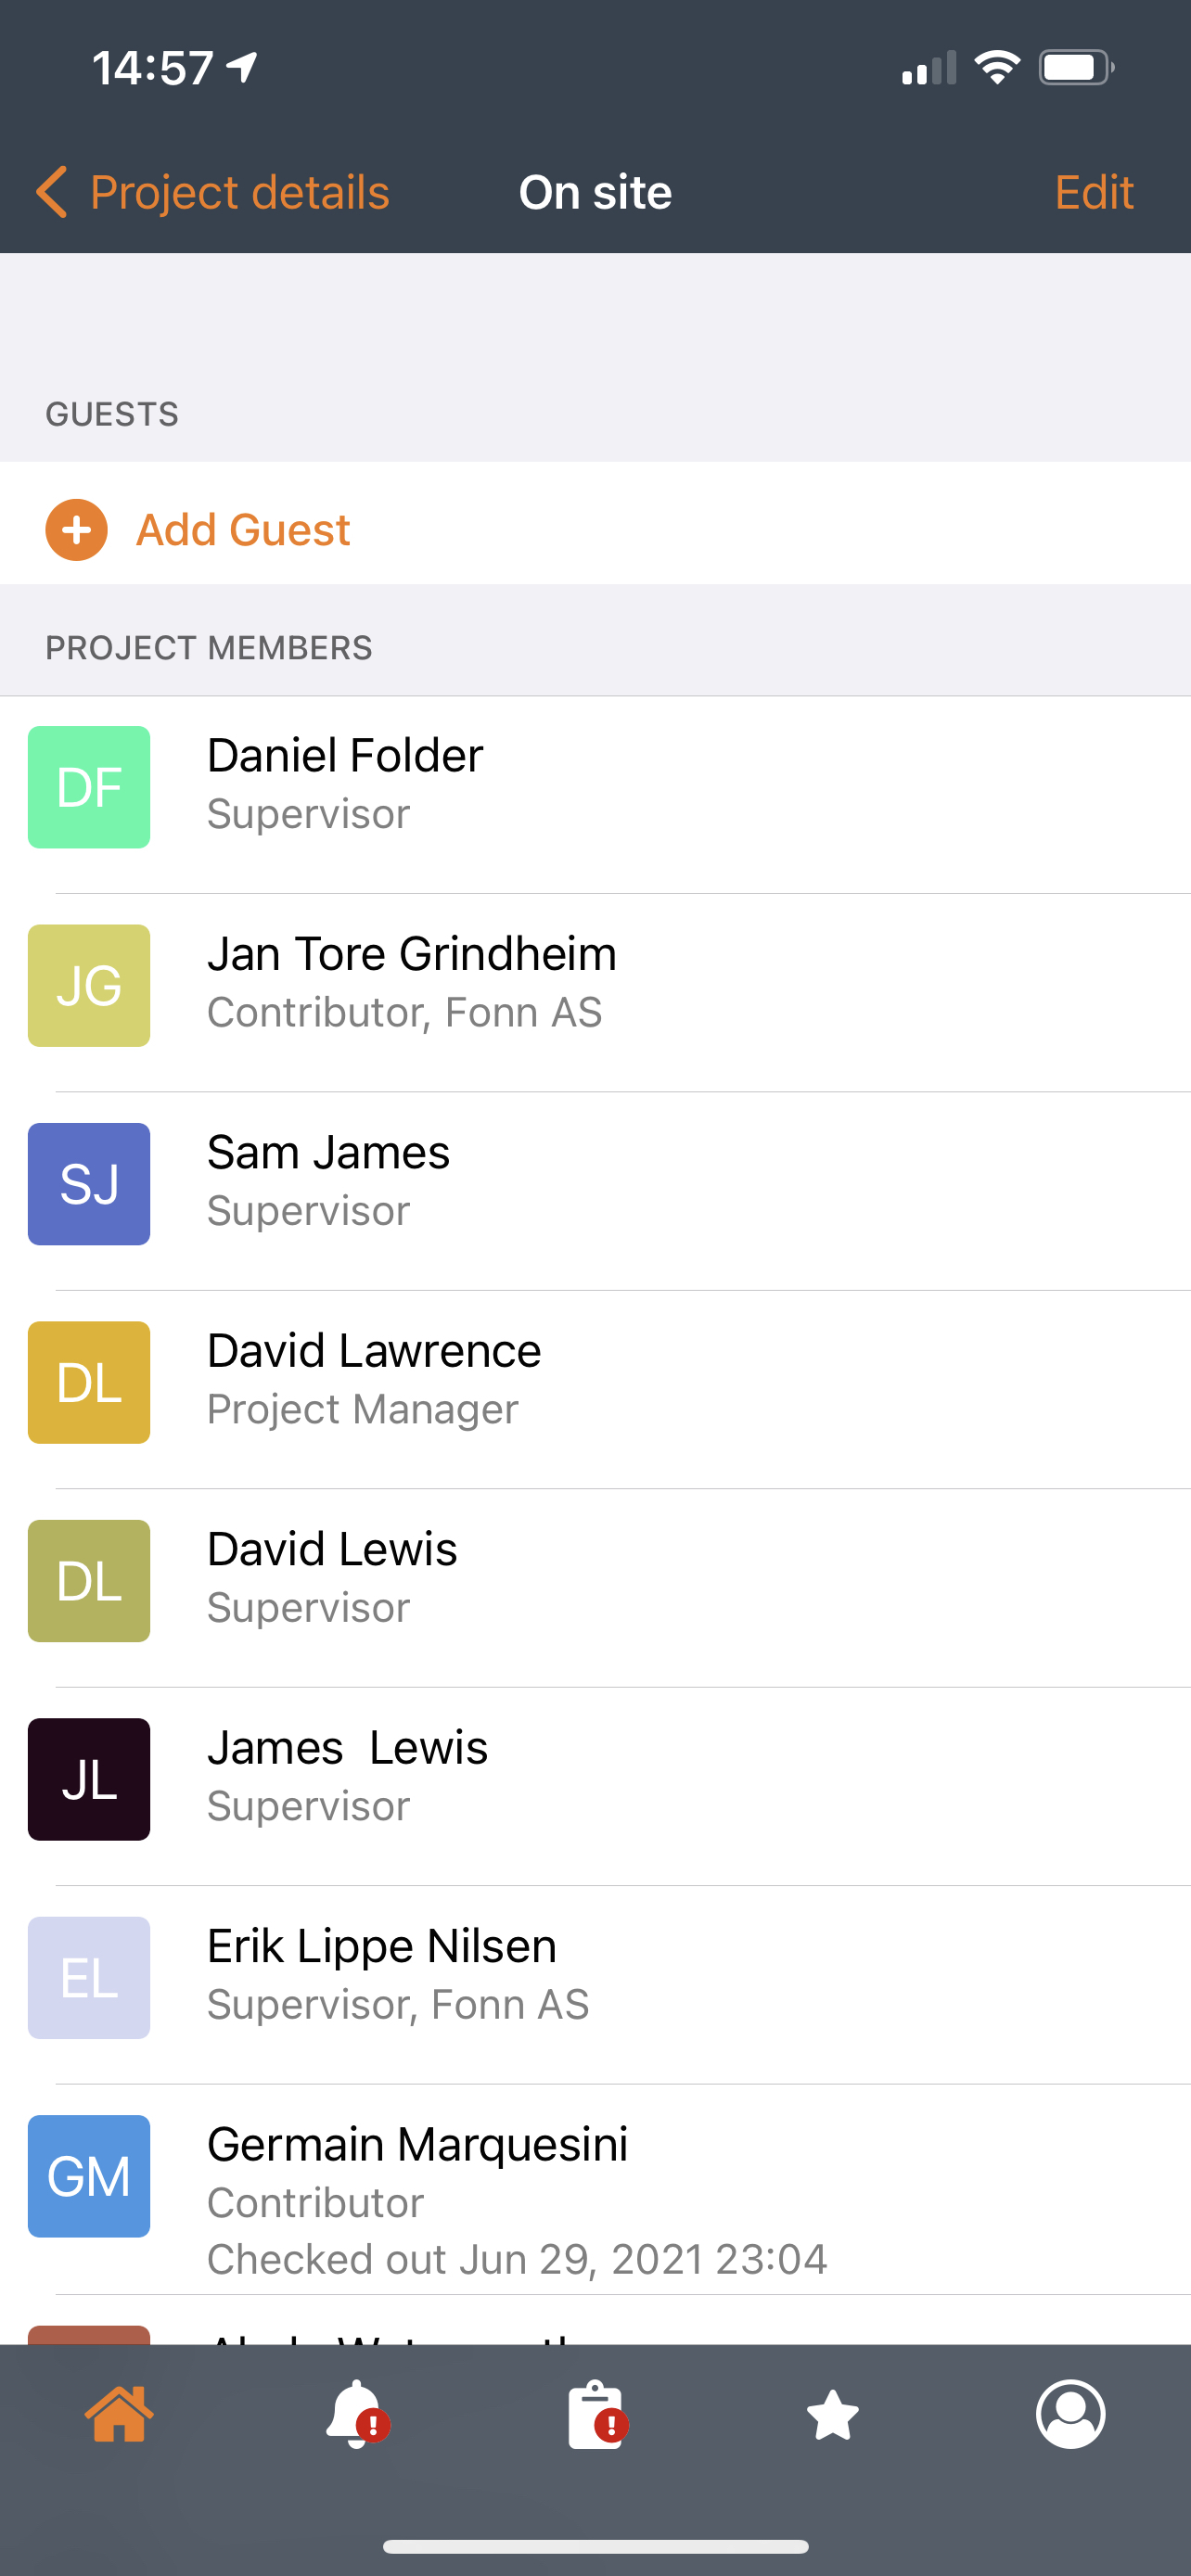Open David Lawrence Project Manager entry
This screenshot has width=1191, height=2576.
tap(596, 1382)
